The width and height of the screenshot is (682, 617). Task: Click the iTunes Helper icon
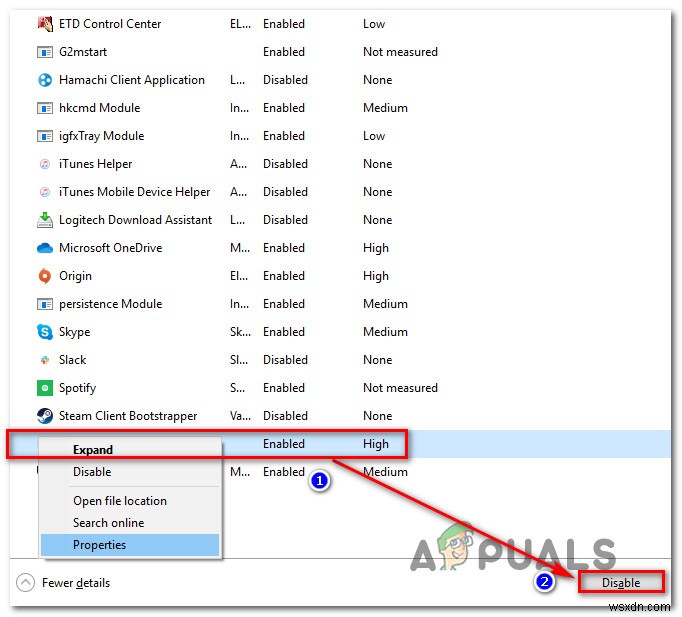tap(45, 164)
